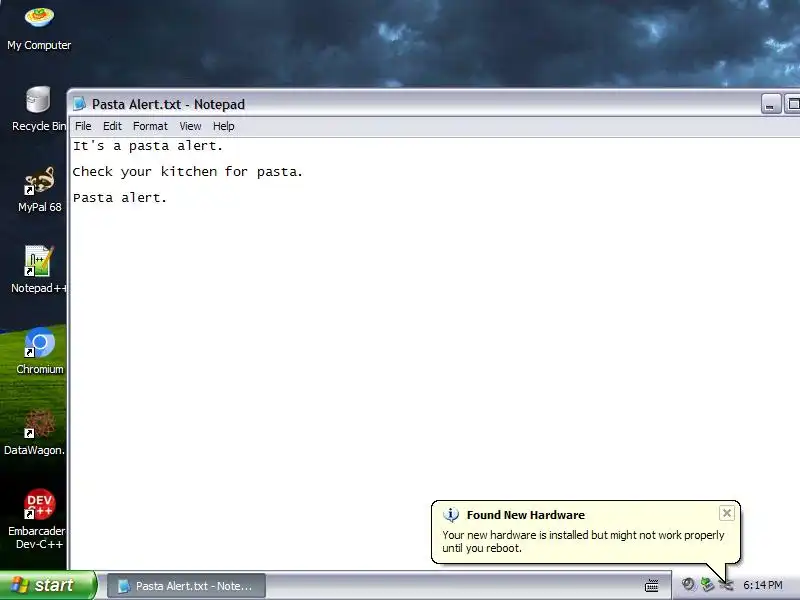Click the Found New Hardware balloon title
Screen dimensions: 800x600
tap(526, 515)
